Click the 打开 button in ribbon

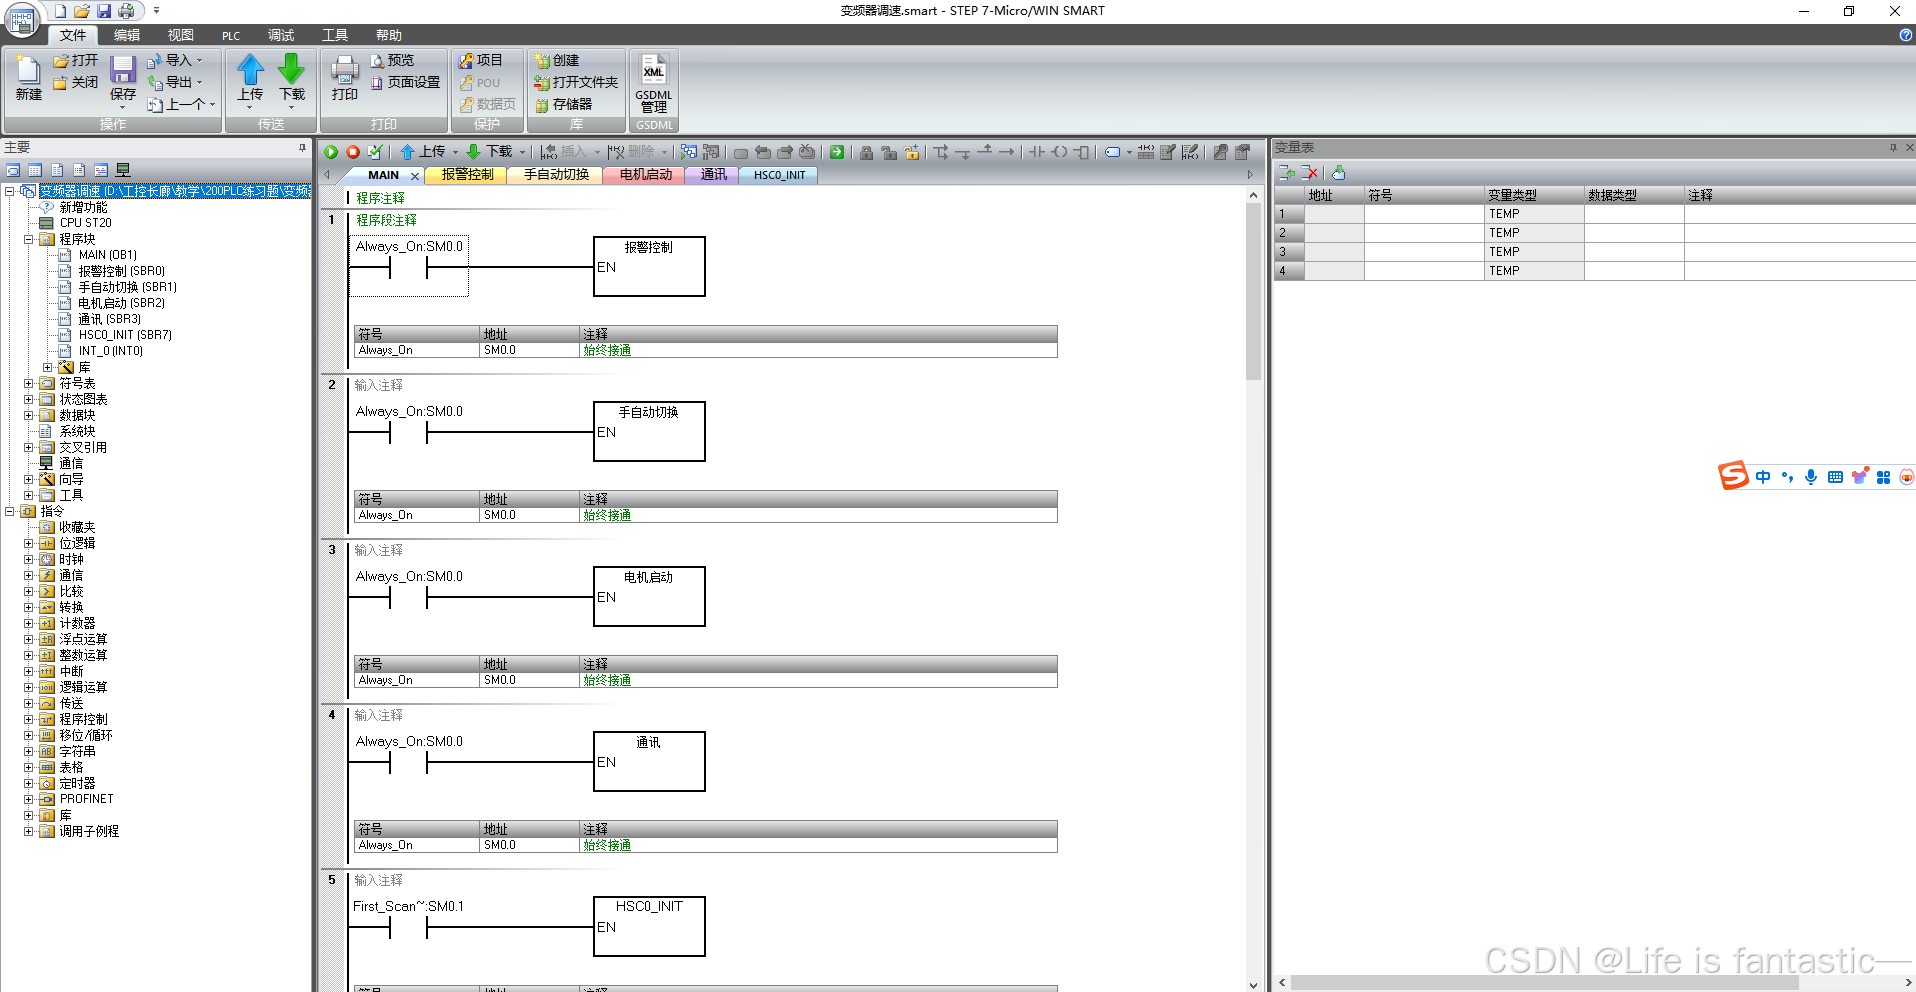[76, 61]
